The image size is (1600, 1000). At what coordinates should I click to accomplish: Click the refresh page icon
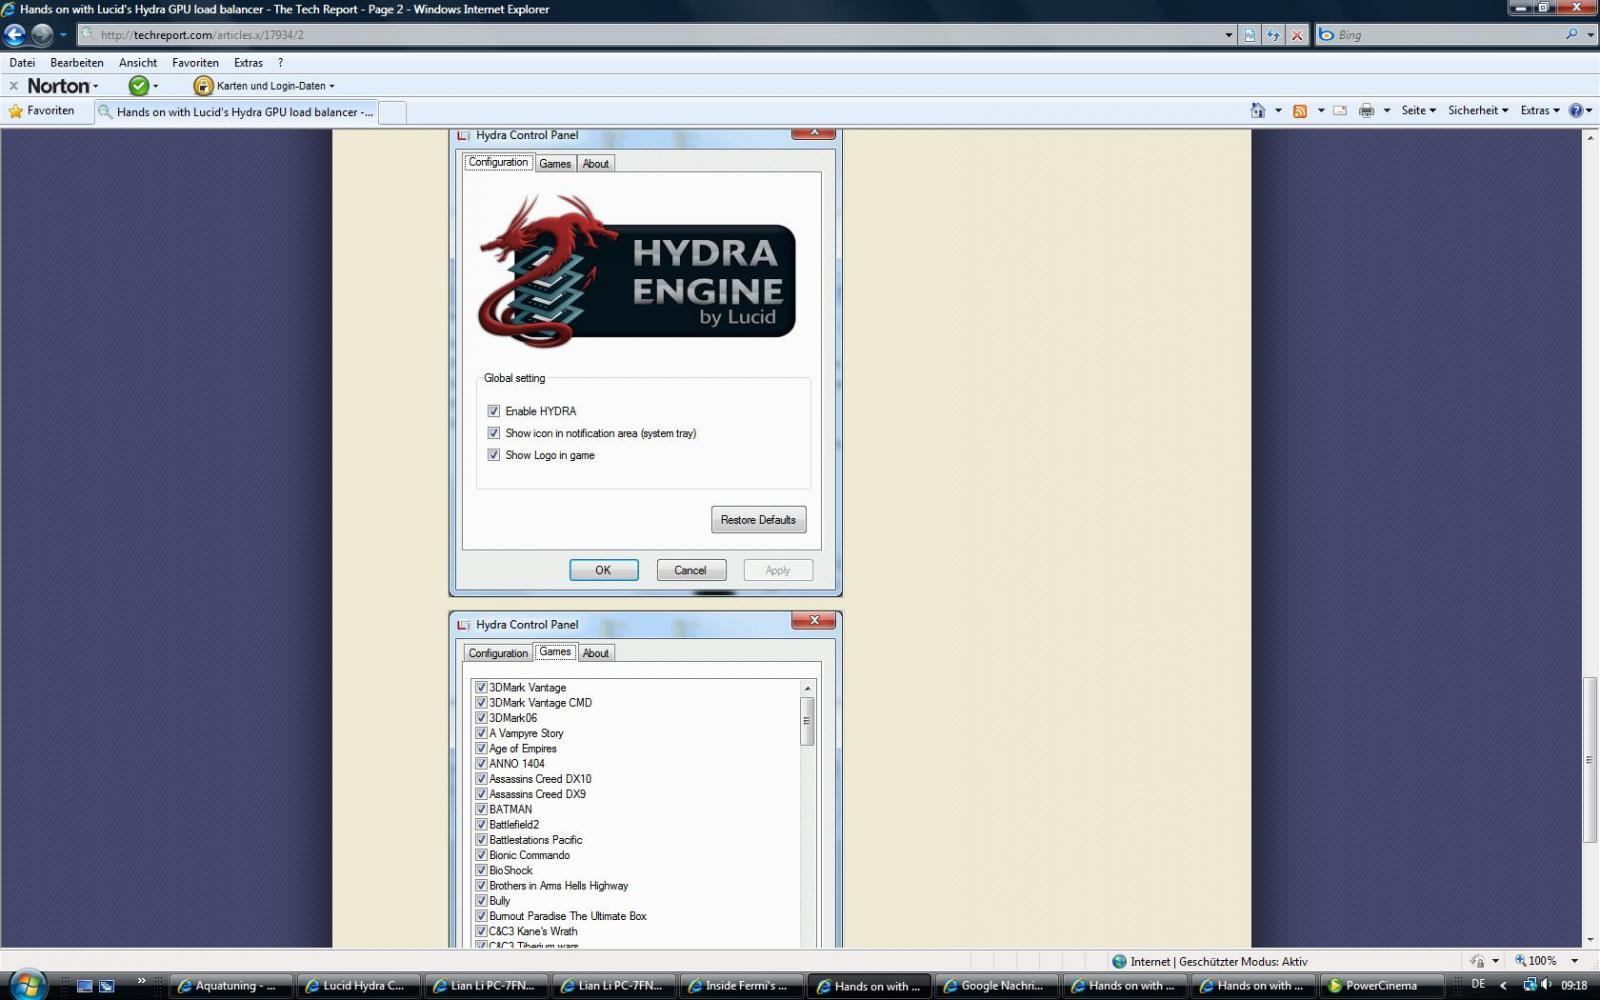pyautogui.click(x=1273, y=35)
